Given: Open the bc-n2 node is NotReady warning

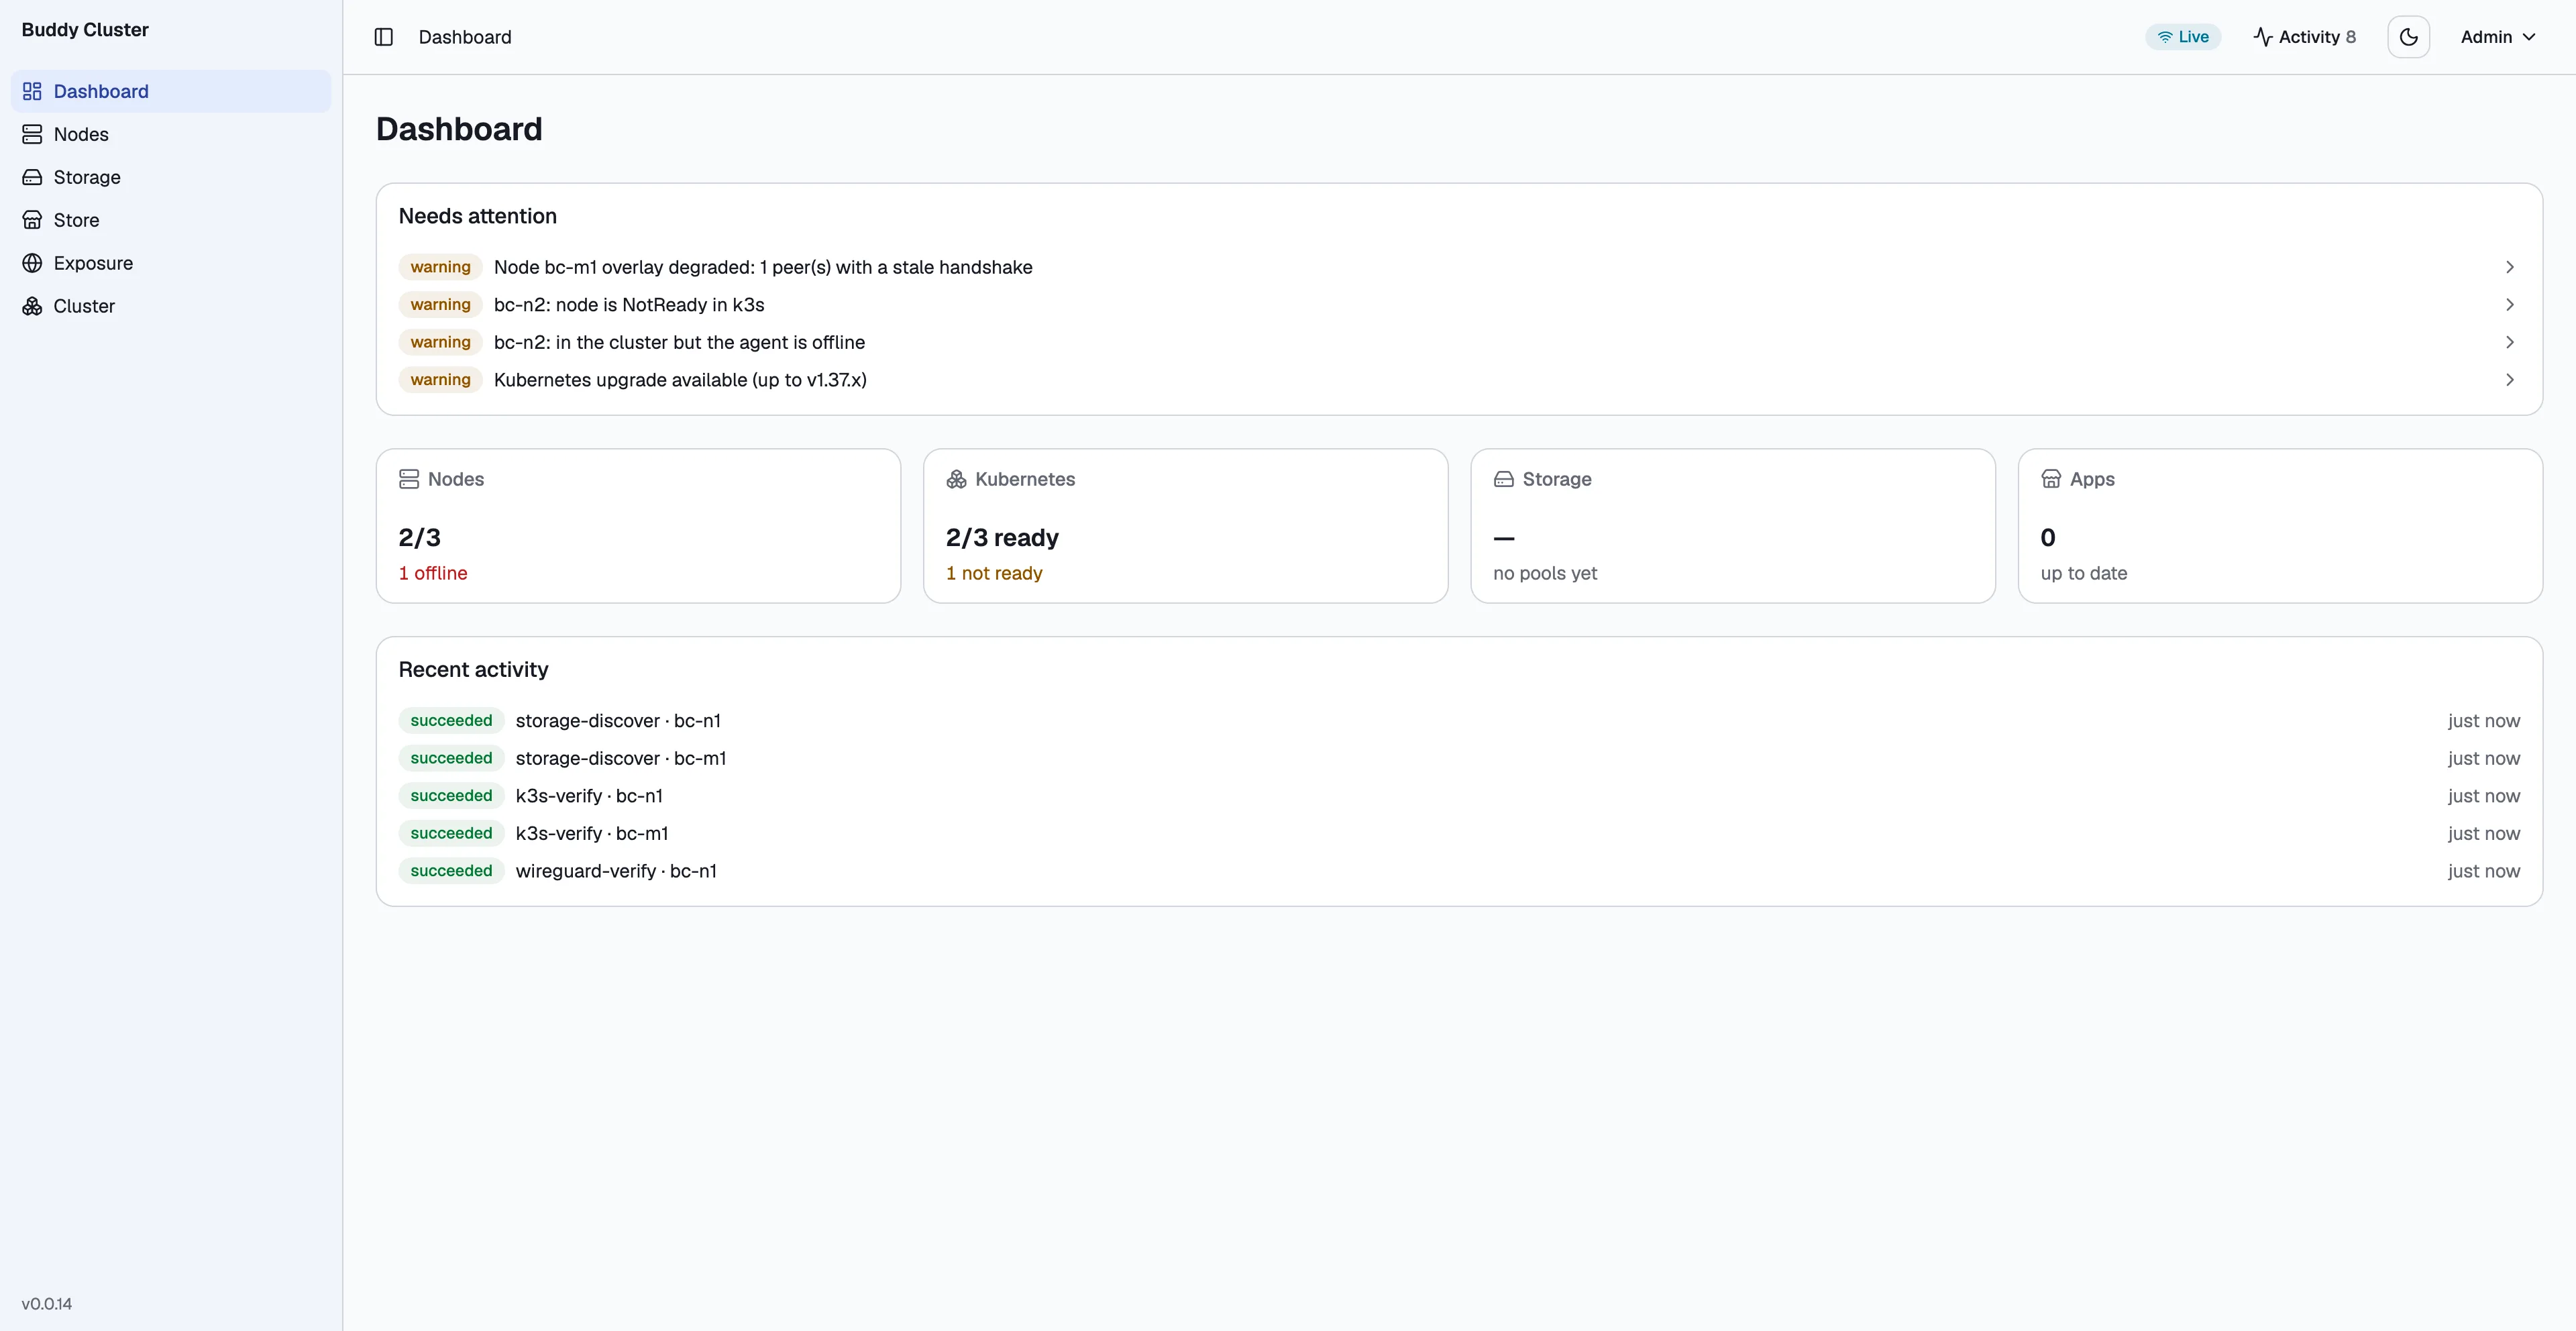Looking at the screenshot, I should click(x=1459, y=305).
